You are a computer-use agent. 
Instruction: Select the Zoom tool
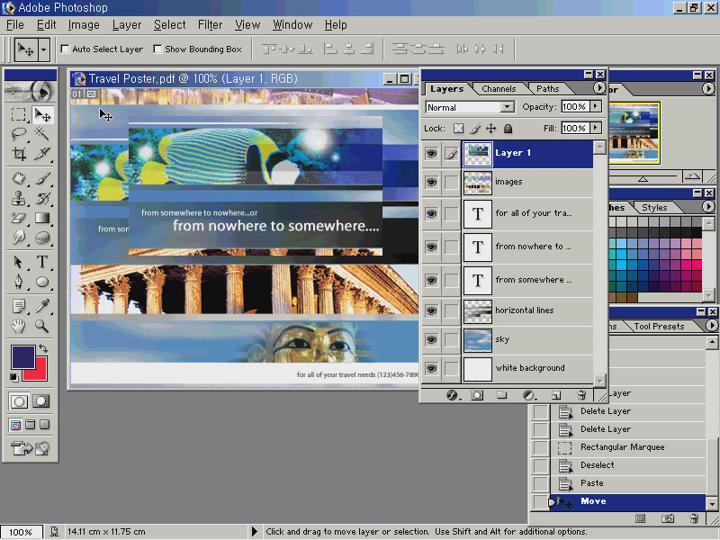point(42,326)
